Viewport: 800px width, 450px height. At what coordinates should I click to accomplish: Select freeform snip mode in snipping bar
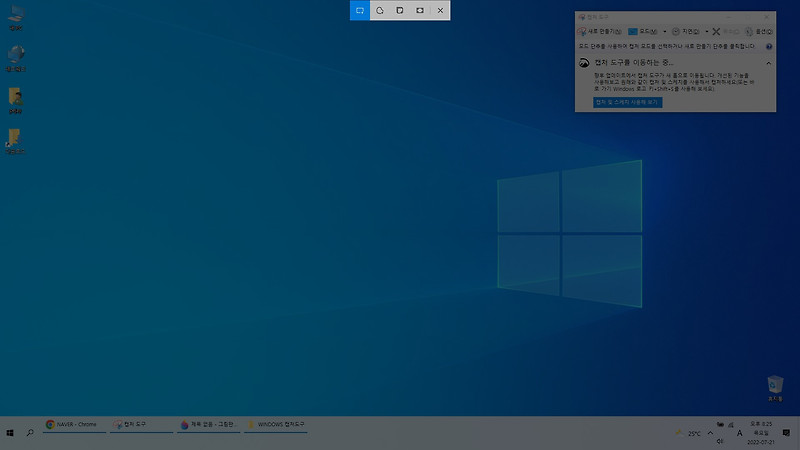[380, 10]
